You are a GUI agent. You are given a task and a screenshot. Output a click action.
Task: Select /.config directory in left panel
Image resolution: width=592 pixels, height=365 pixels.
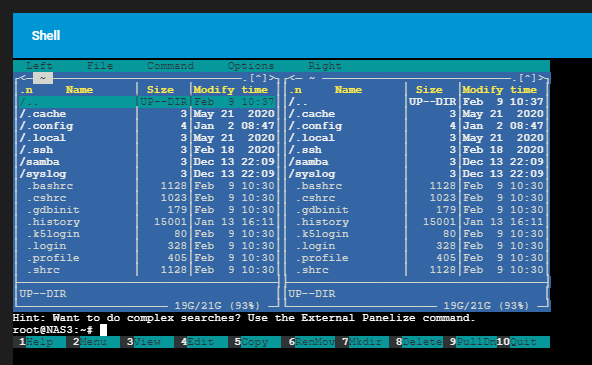point(147,126)
